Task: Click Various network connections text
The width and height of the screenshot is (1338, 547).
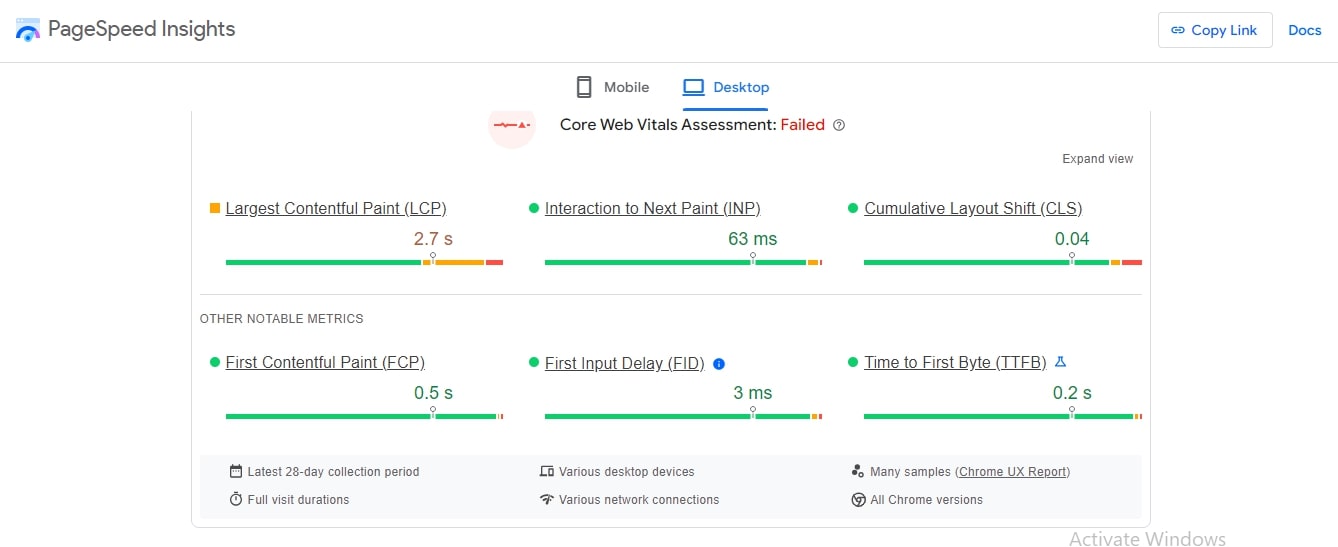Action: click(x=639, y=500)
